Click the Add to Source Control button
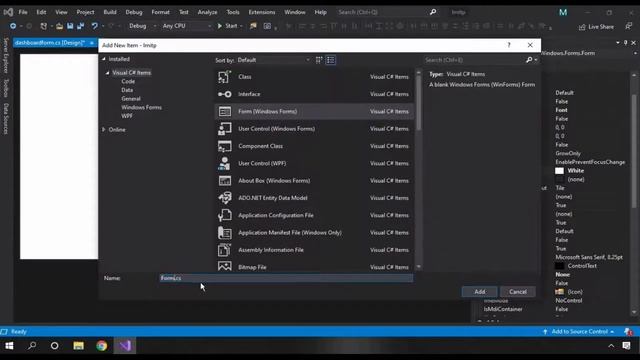The height and width of the screenshot is (360, 640). click(x=579, y=331)
